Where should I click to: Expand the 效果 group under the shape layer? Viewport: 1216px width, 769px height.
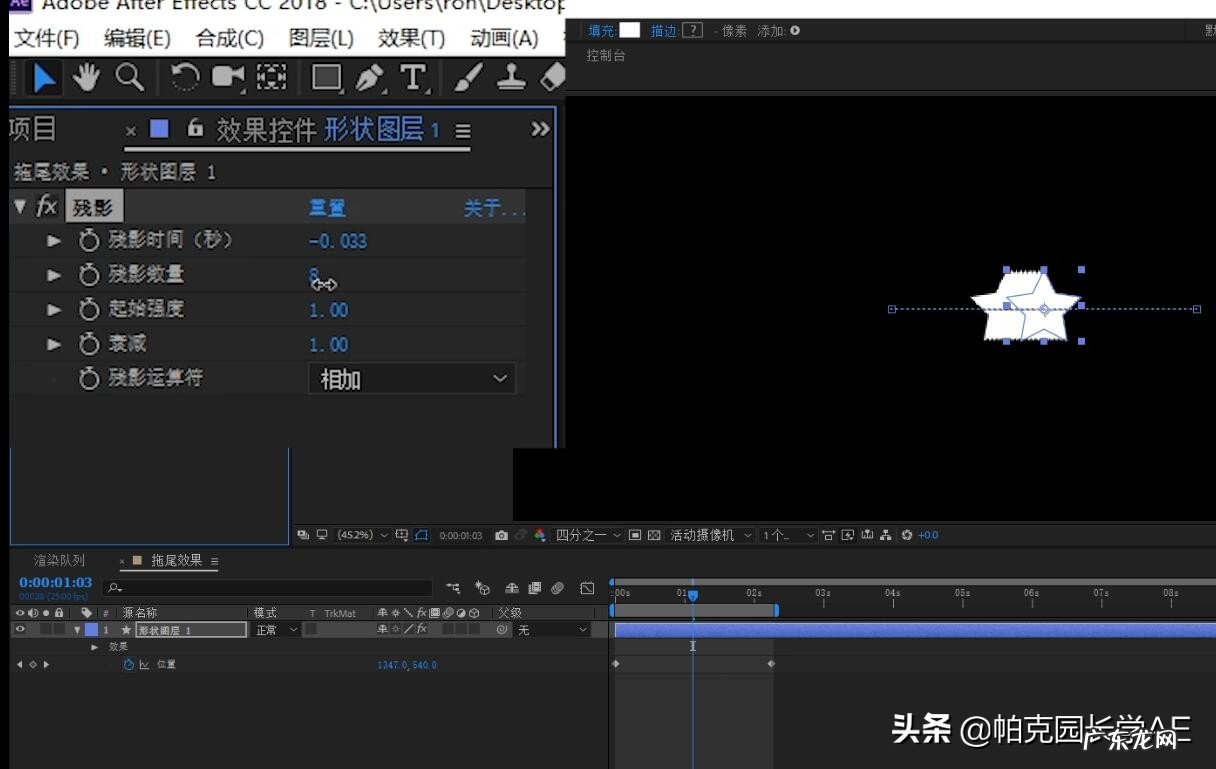(95, 646)
